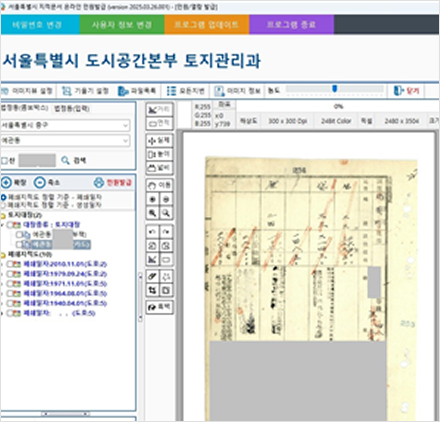Click the zoom-out magnifier tool
440x422 pixels.
[166, 213]
